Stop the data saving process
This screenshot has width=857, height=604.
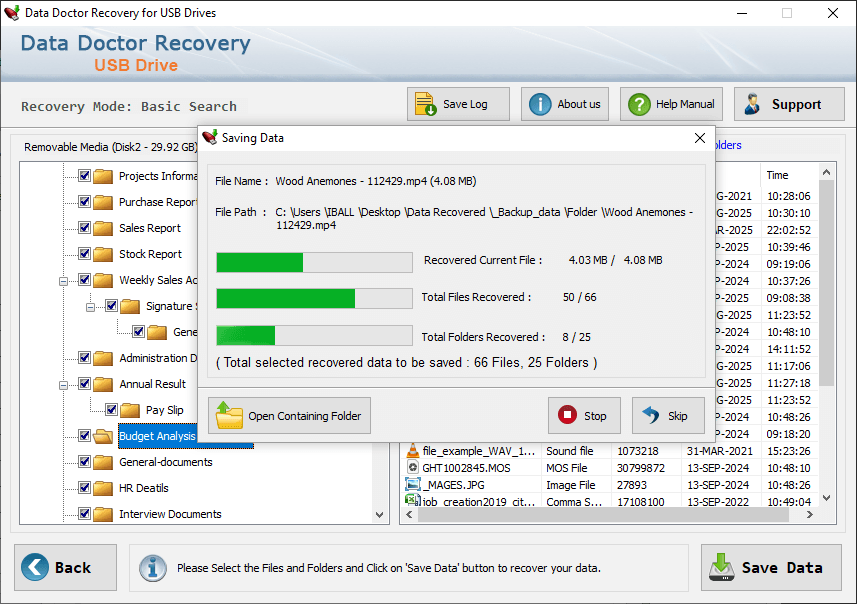[x=584, y=415]
